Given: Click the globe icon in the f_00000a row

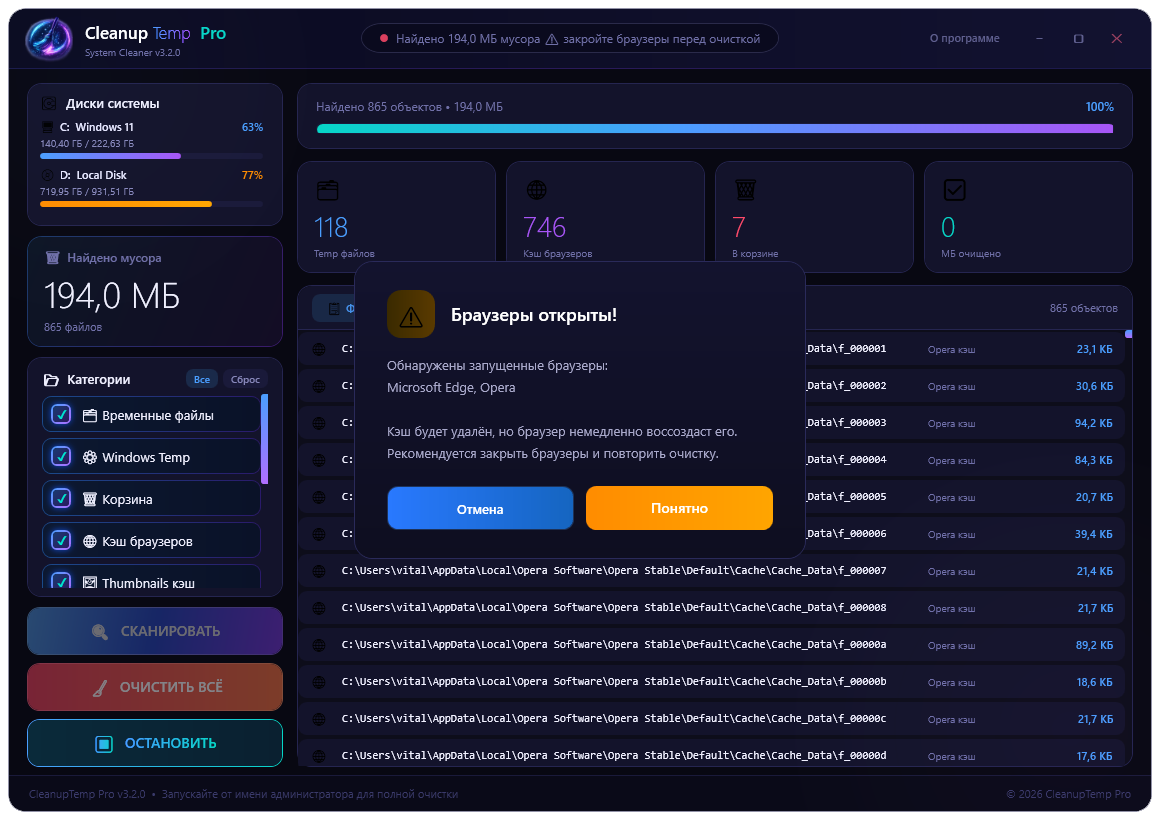Looking at the screenshot, I should click(319, 645).
